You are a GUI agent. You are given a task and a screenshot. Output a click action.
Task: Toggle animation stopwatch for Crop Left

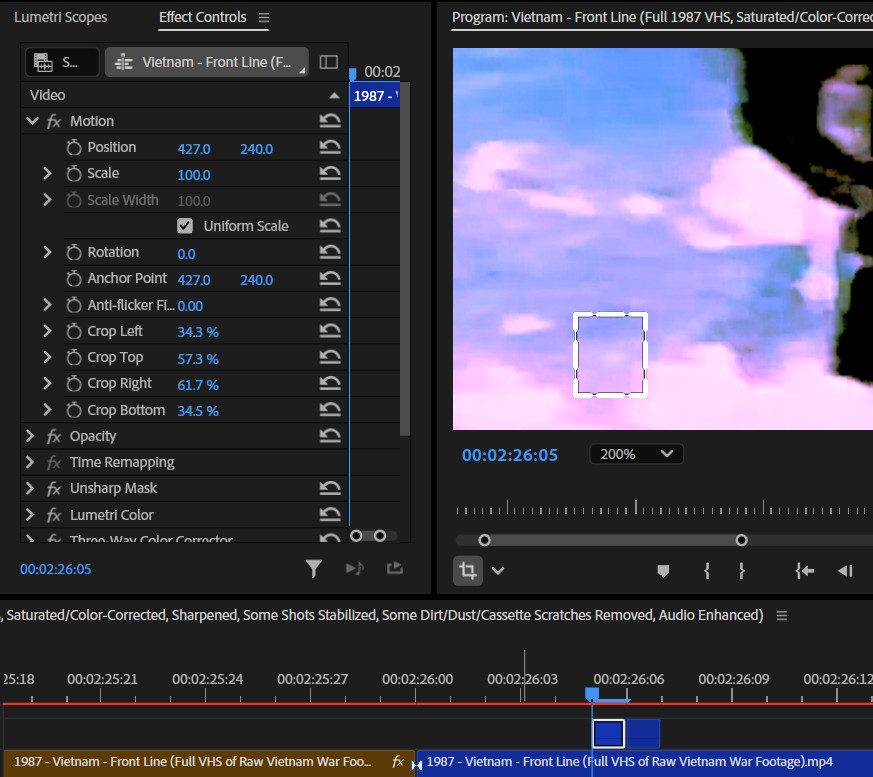tap(73, 332)
